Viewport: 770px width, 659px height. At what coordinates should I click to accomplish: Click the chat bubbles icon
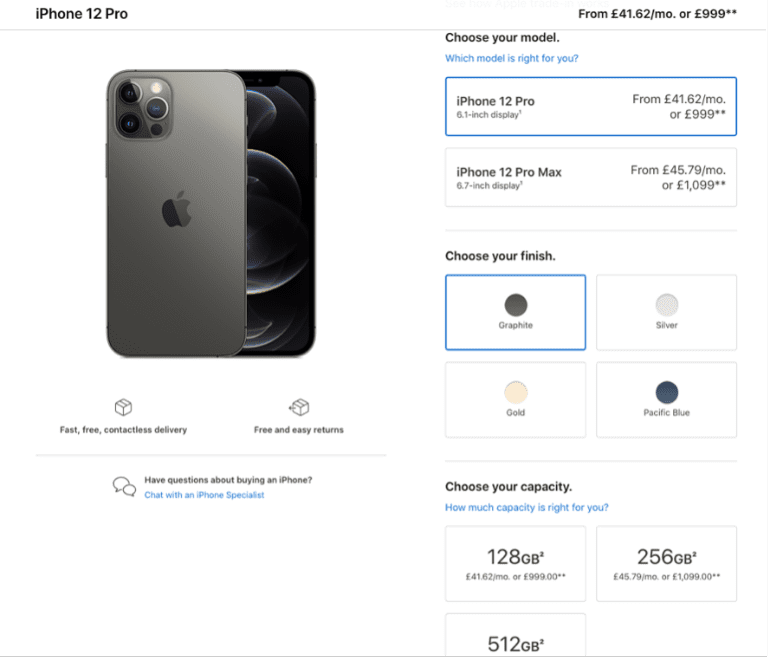[x=124, y=487]
